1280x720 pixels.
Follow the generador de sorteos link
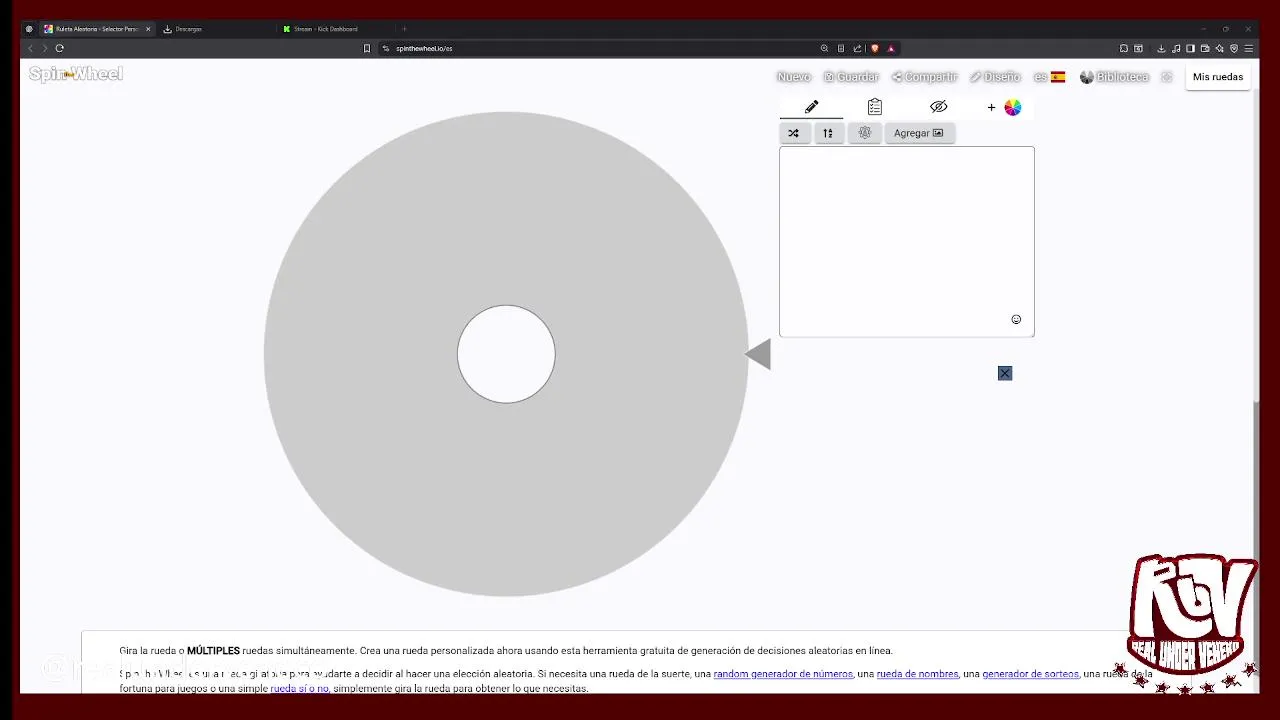point(1030,674)
